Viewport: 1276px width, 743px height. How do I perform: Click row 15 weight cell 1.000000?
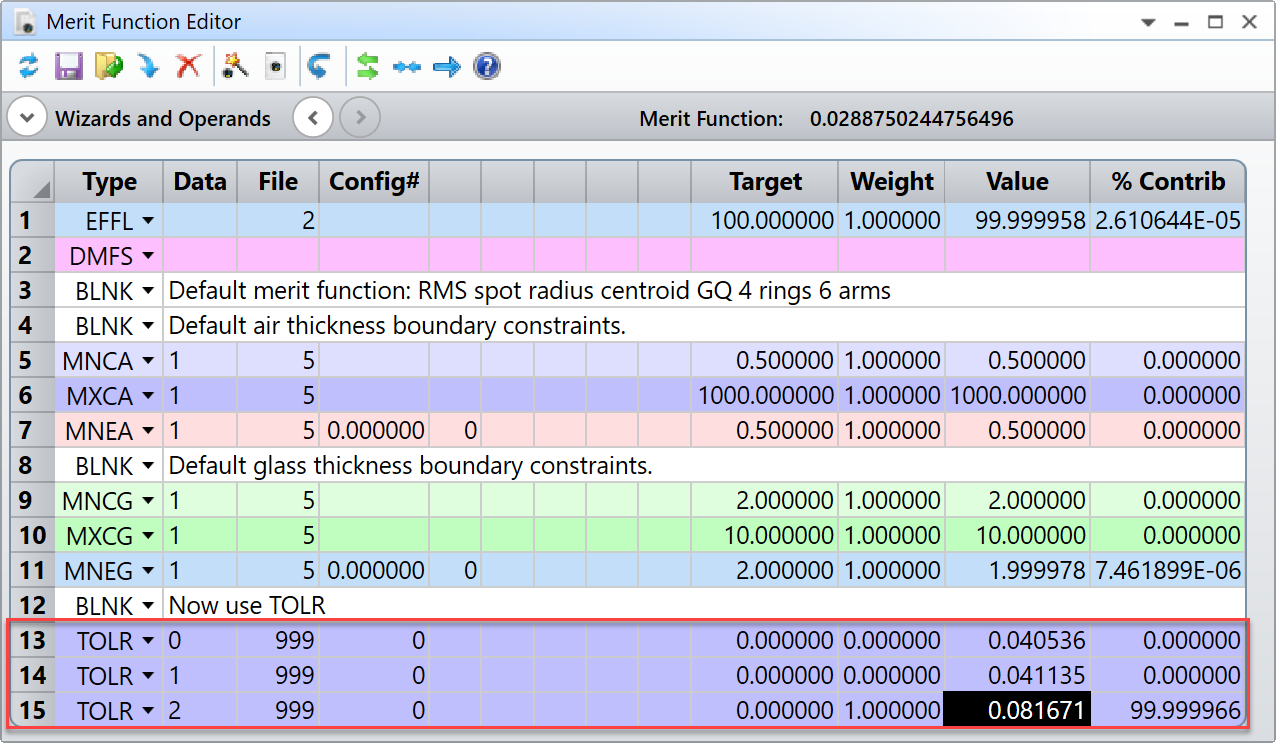[892, 711]
